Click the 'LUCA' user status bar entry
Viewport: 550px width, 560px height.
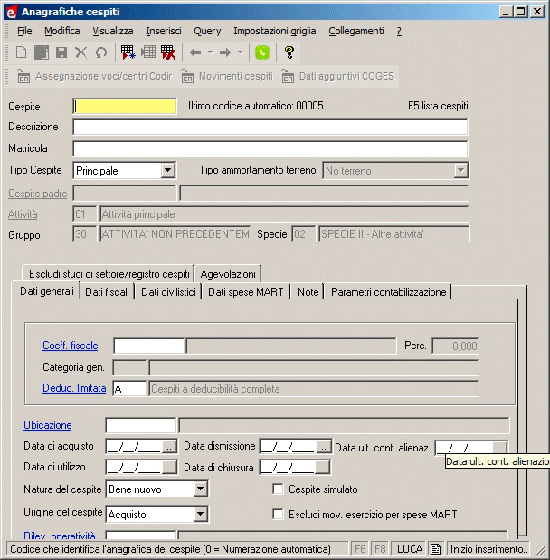click(410, 549)
